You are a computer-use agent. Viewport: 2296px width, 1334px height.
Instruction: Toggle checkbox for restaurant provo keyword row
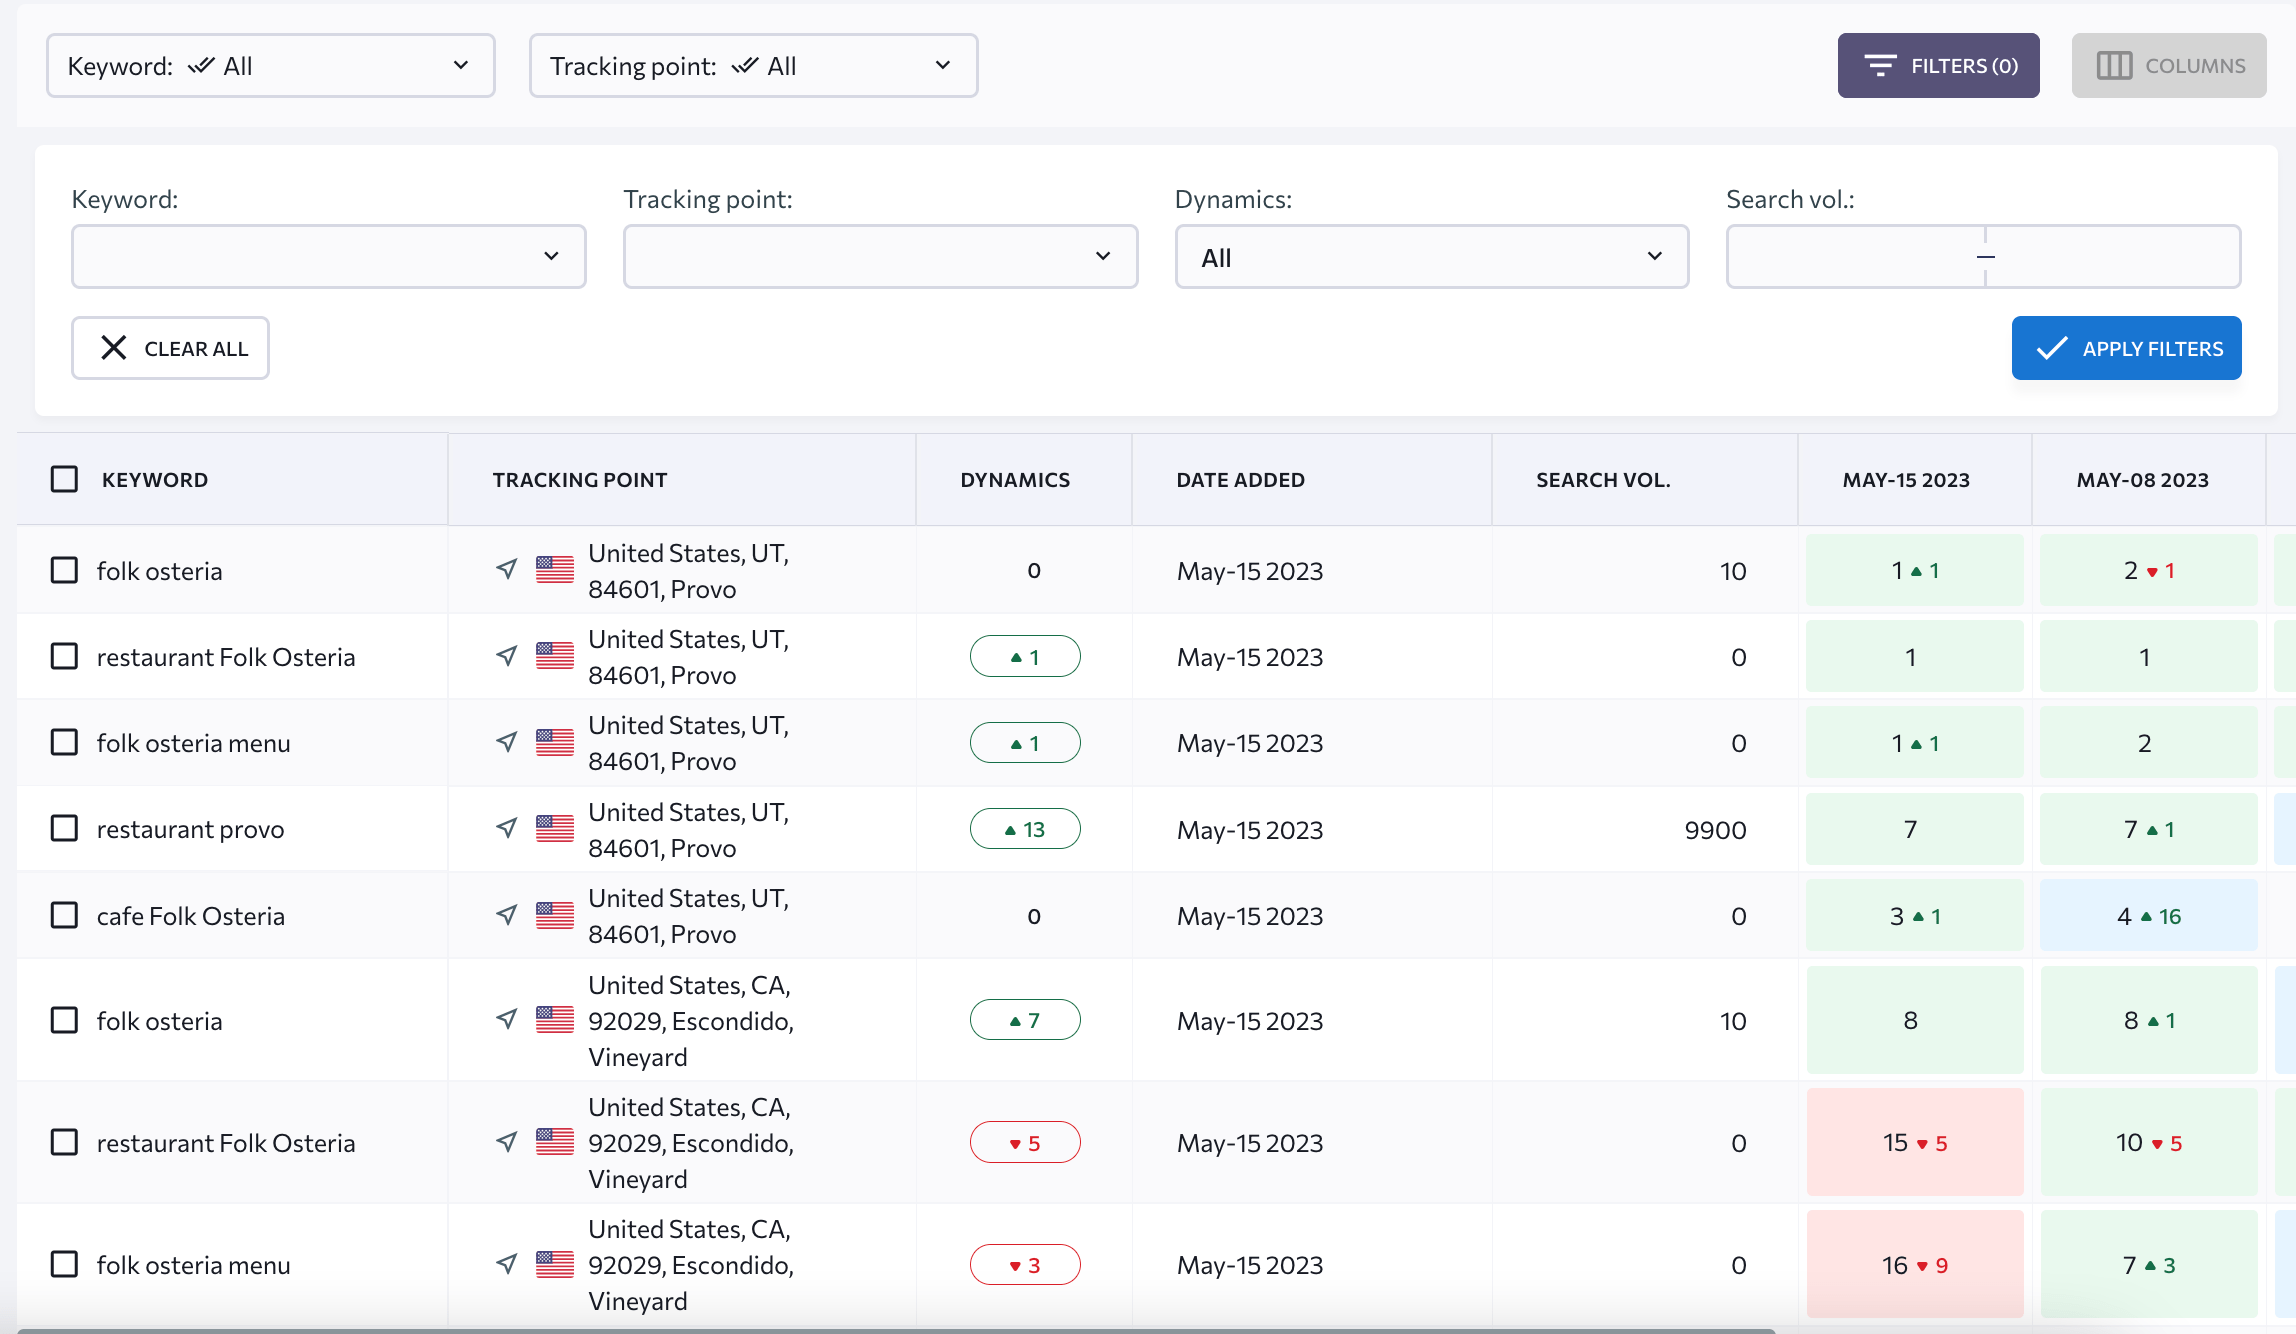point(64,827)
